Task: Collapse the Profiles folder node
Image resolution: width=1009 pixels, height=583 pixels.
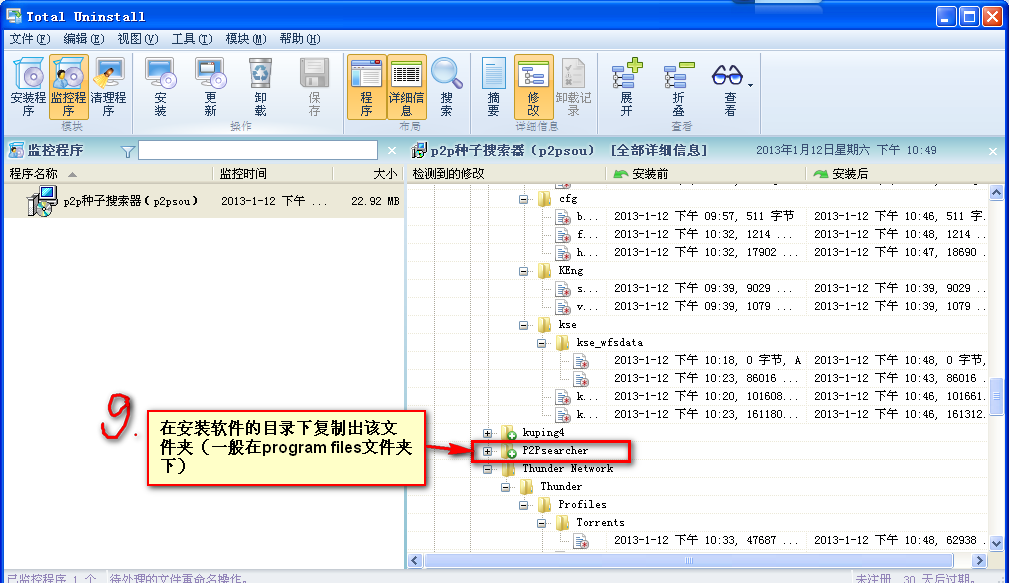Action: 523,506
